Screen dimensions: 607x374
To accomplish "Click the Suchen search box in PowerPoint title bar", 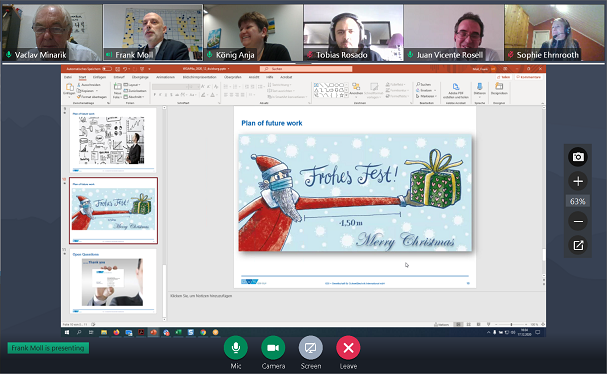I will (306, 69).
